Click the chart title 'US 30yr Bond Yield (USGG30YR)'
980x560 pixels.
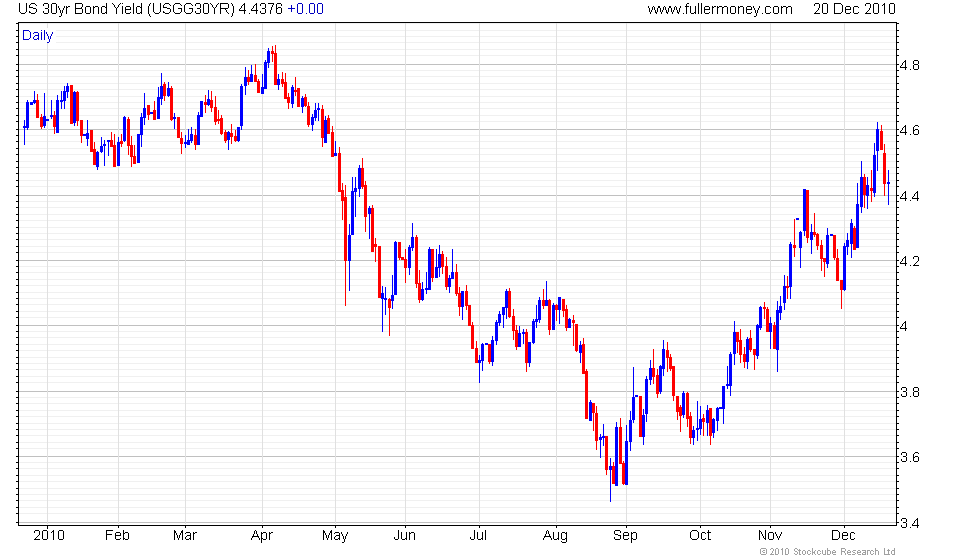[126, 9]
